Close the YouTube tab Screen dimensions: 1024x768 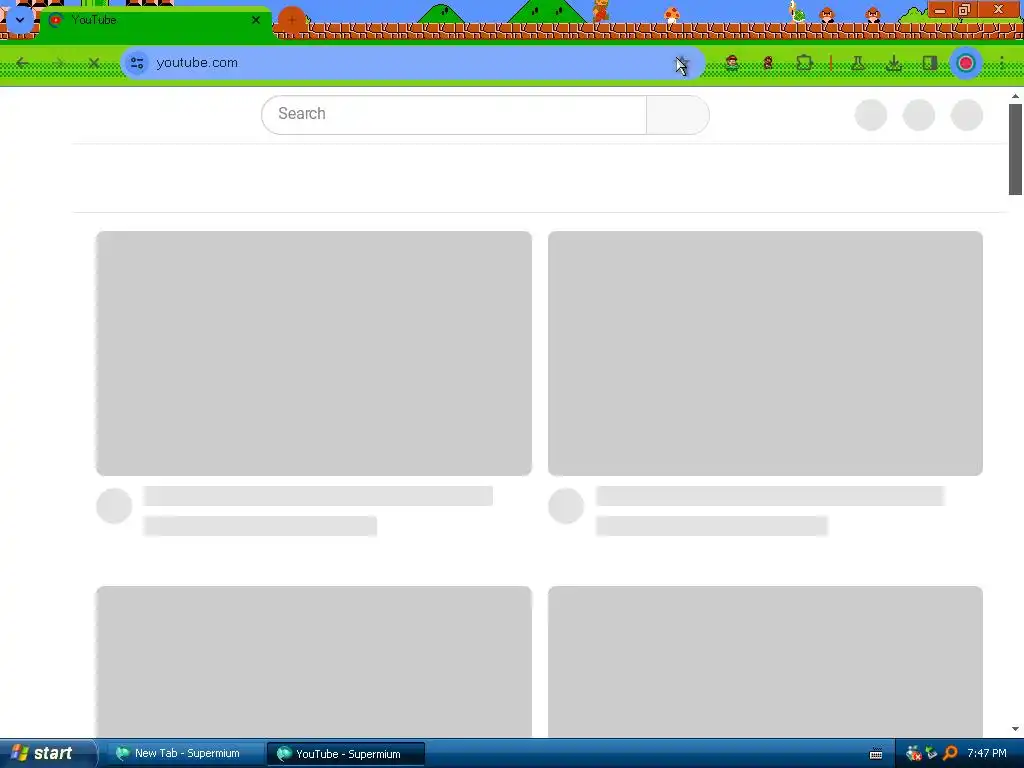pyautogui.click(x=256, y=20)
